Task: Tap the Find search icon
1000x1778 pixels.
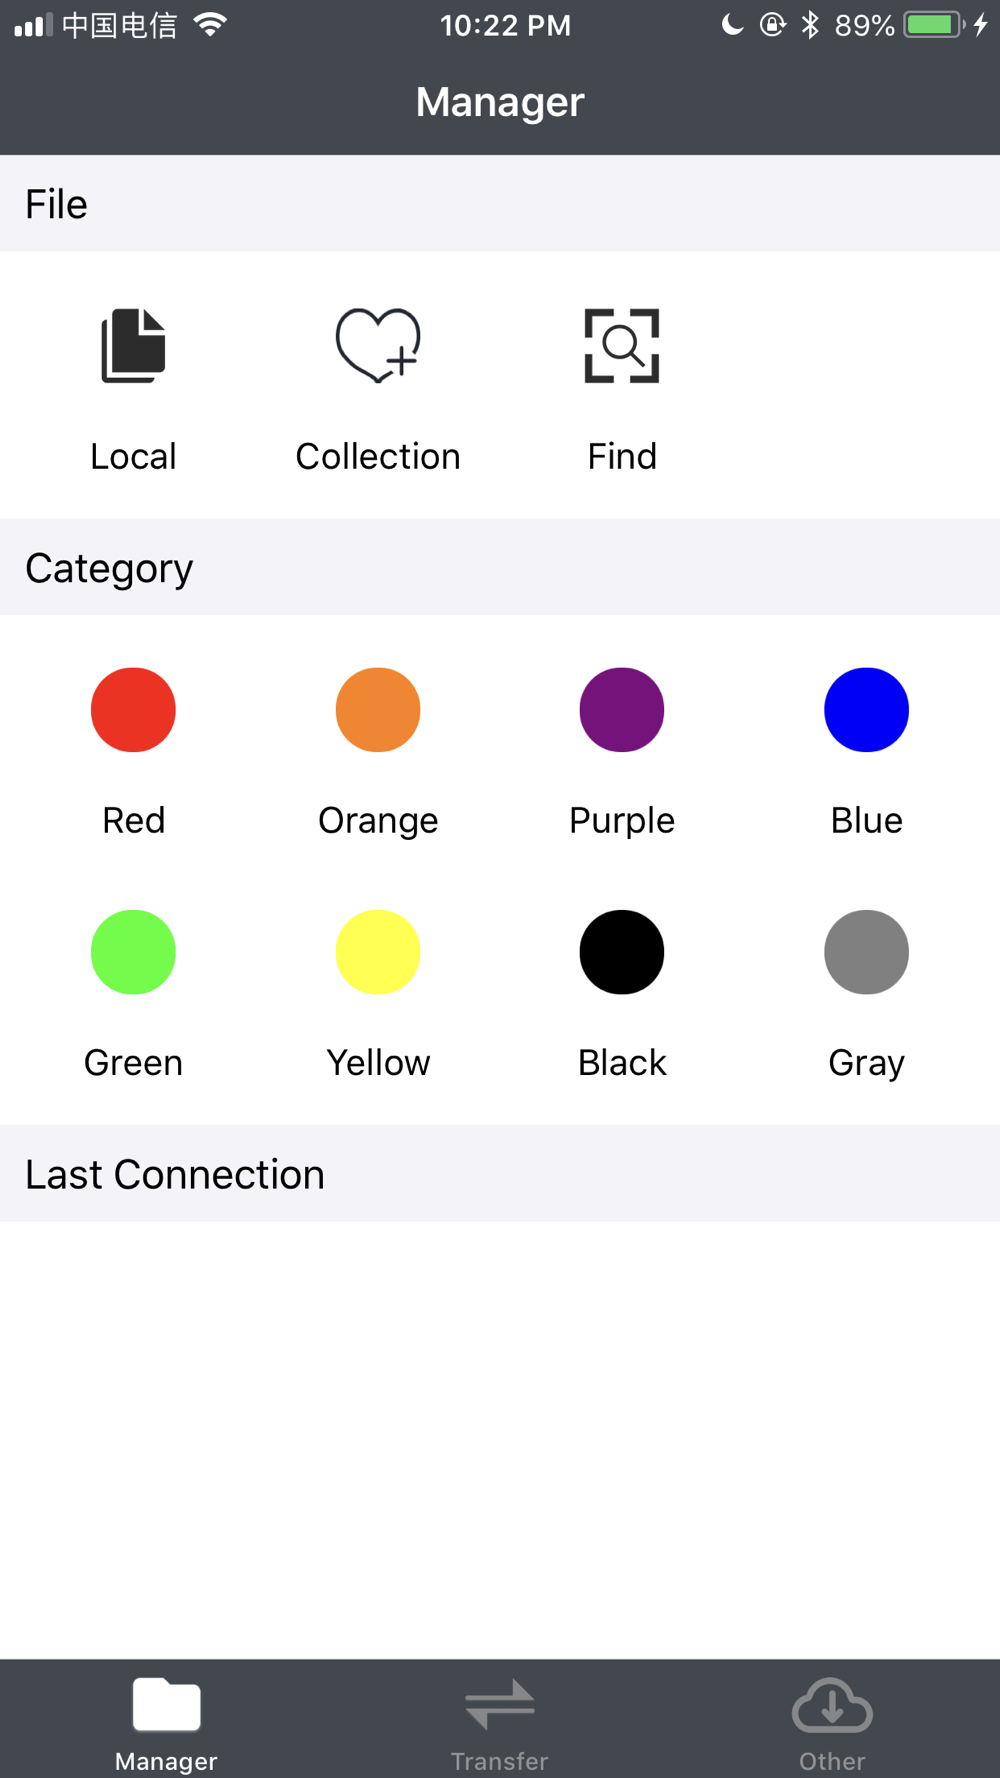Action: pyautogui.click(x=622, y=346)
